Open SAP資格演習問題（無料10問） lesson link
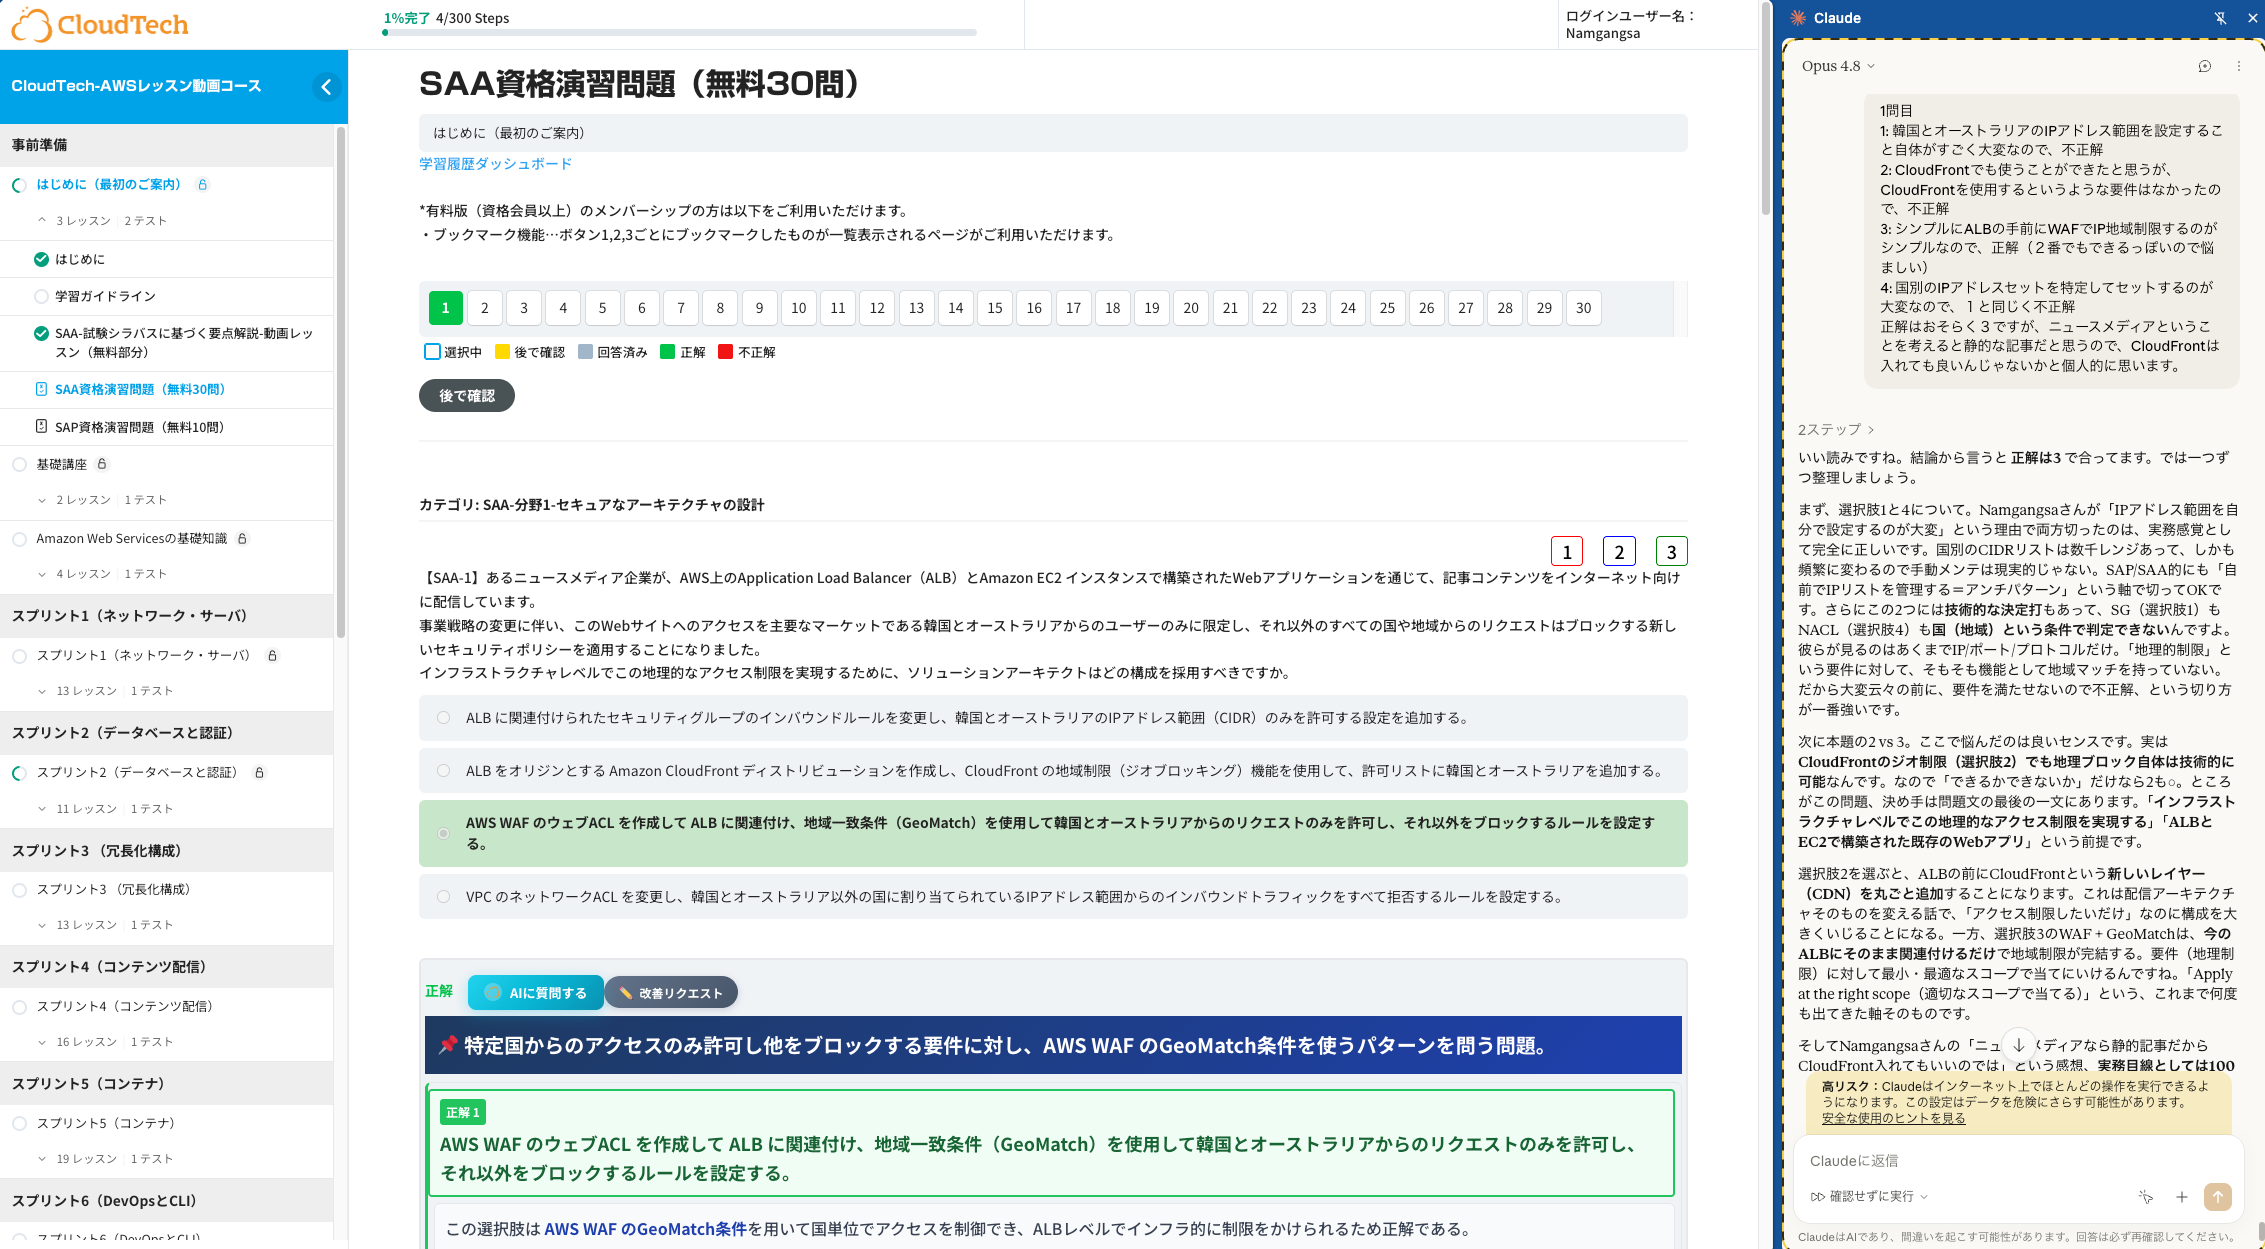Screen dimensions: 2265x1249 [140, 427]
